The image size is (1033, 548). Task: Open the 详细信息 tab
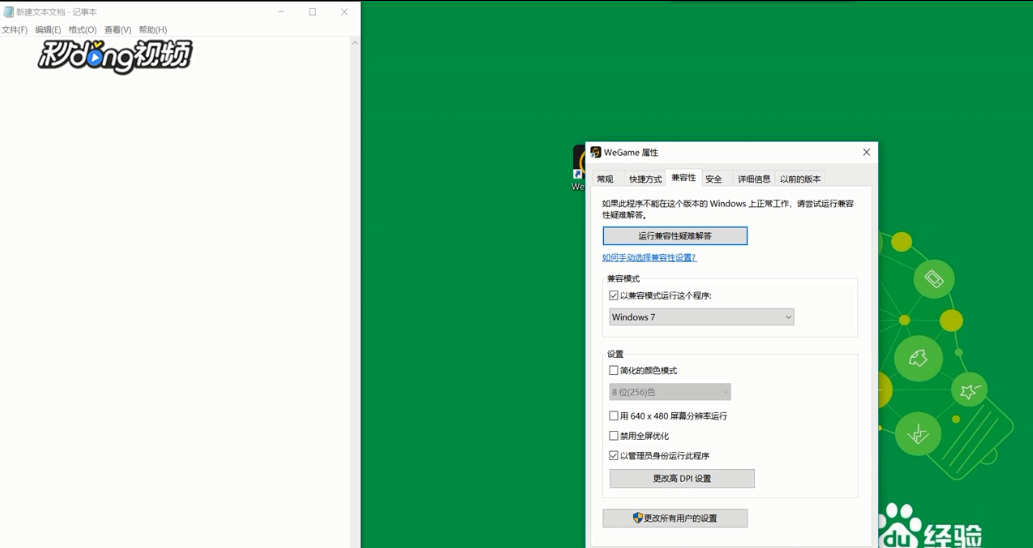tap(754, 179)
